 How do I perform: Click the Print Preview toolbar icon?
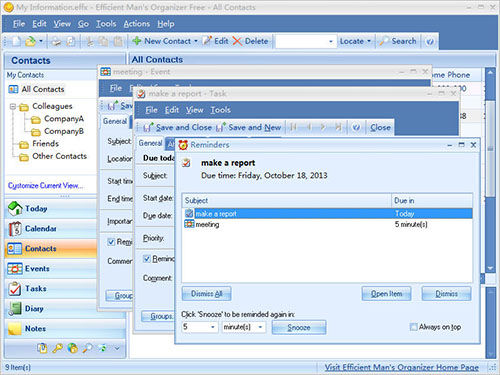pyautogui.click(x=71, y=41)
